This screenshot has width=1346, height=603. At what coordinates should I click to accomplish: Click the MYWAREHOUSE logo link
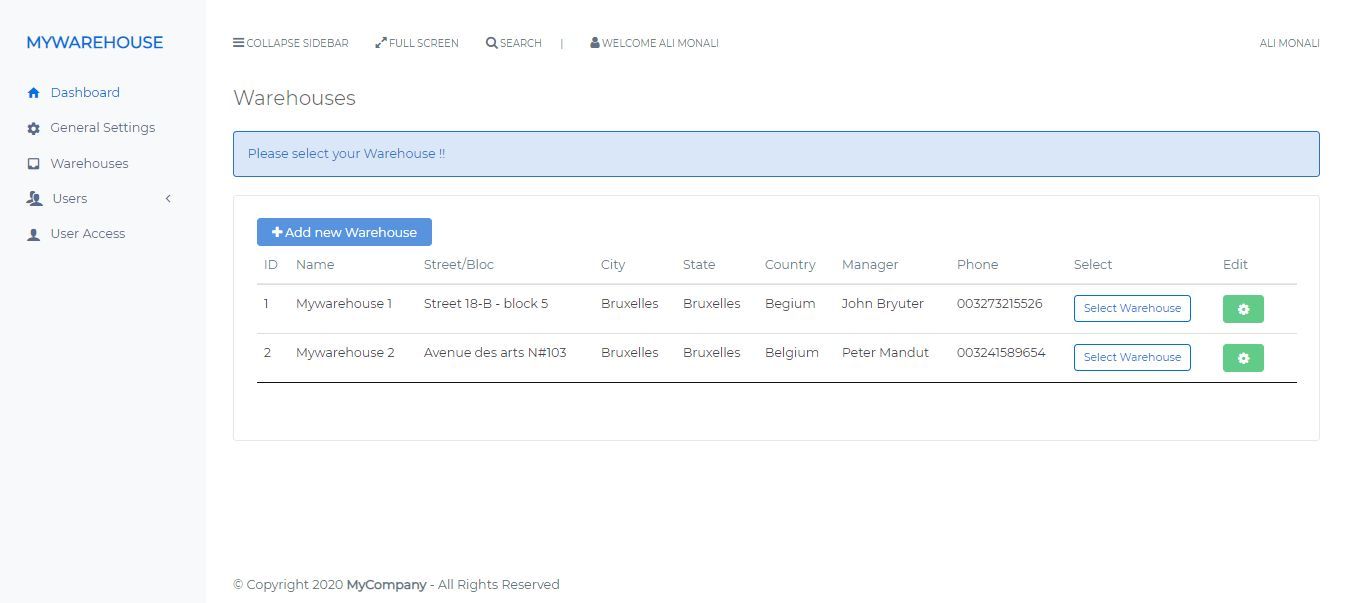(94, 42)
